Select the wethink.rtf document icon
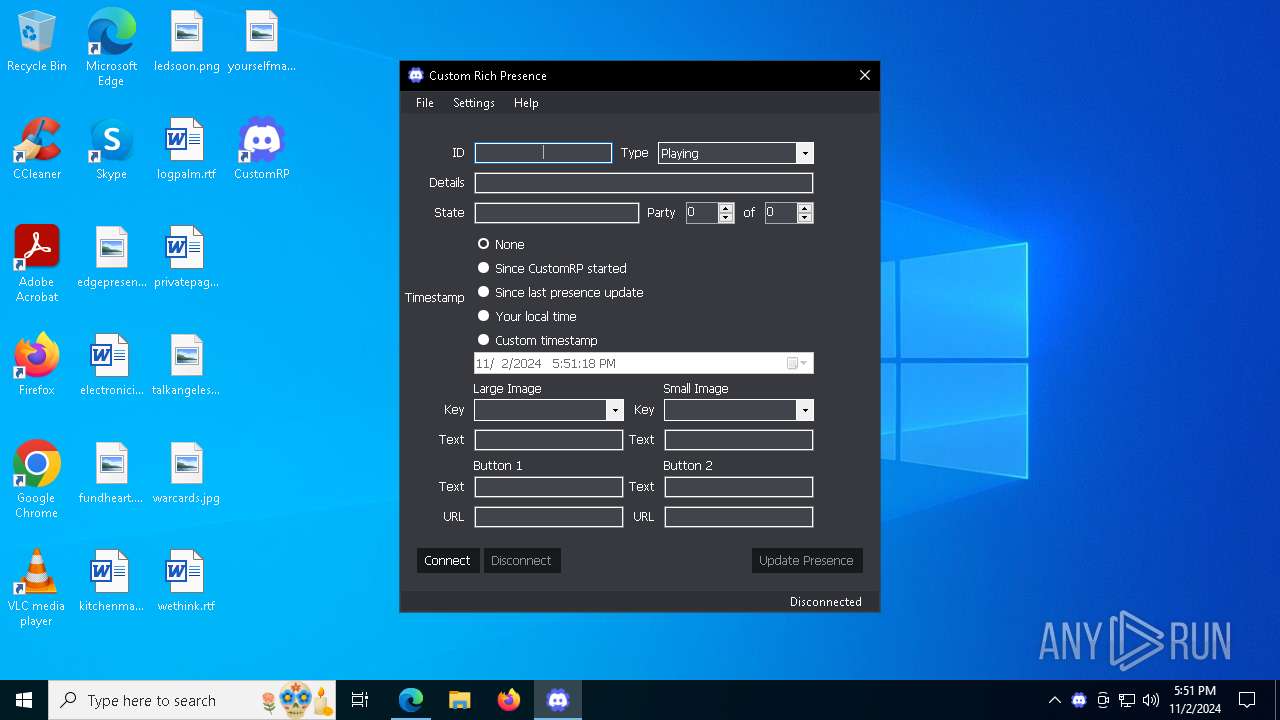This screenshot has width=1280, height=720. coord(187,582)
